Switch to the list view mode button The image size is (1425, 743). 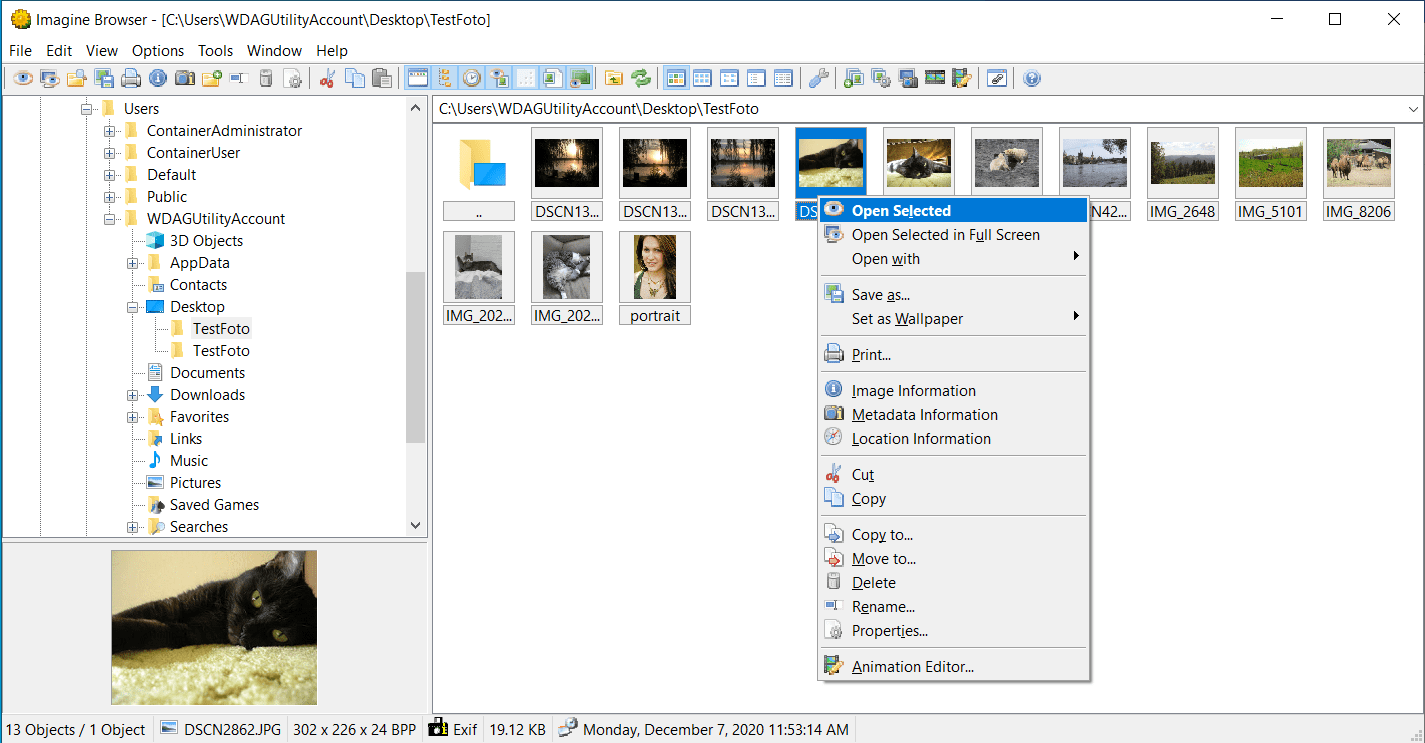tap(757, 78)
